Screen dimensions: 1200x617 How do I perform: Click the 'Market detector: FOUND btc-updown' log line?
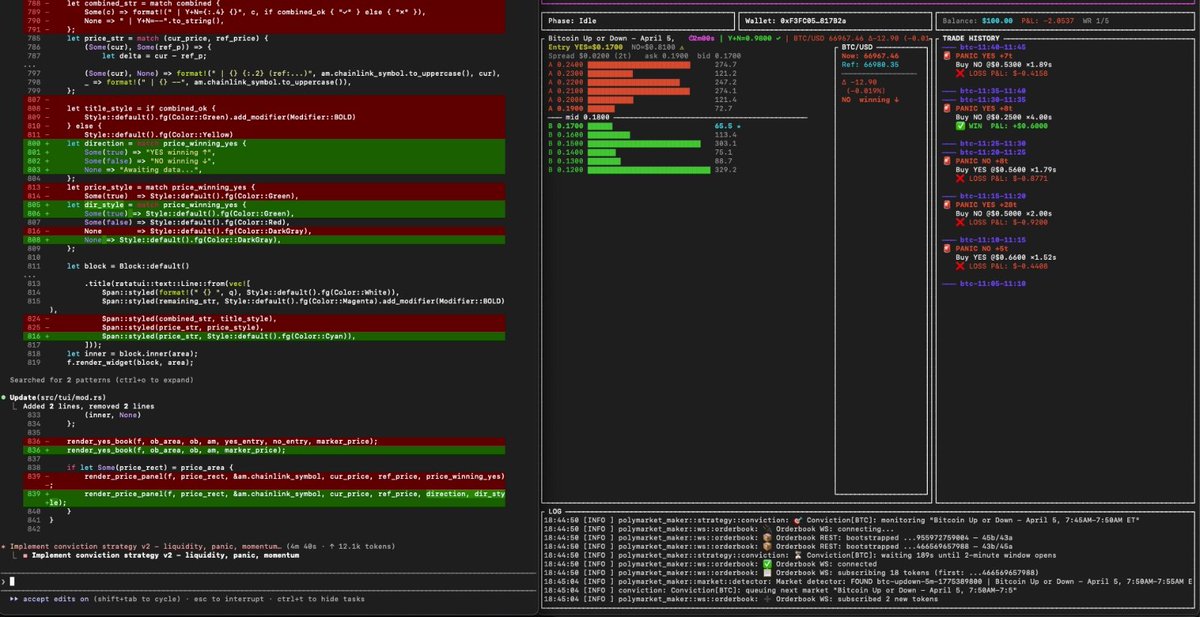869,582
